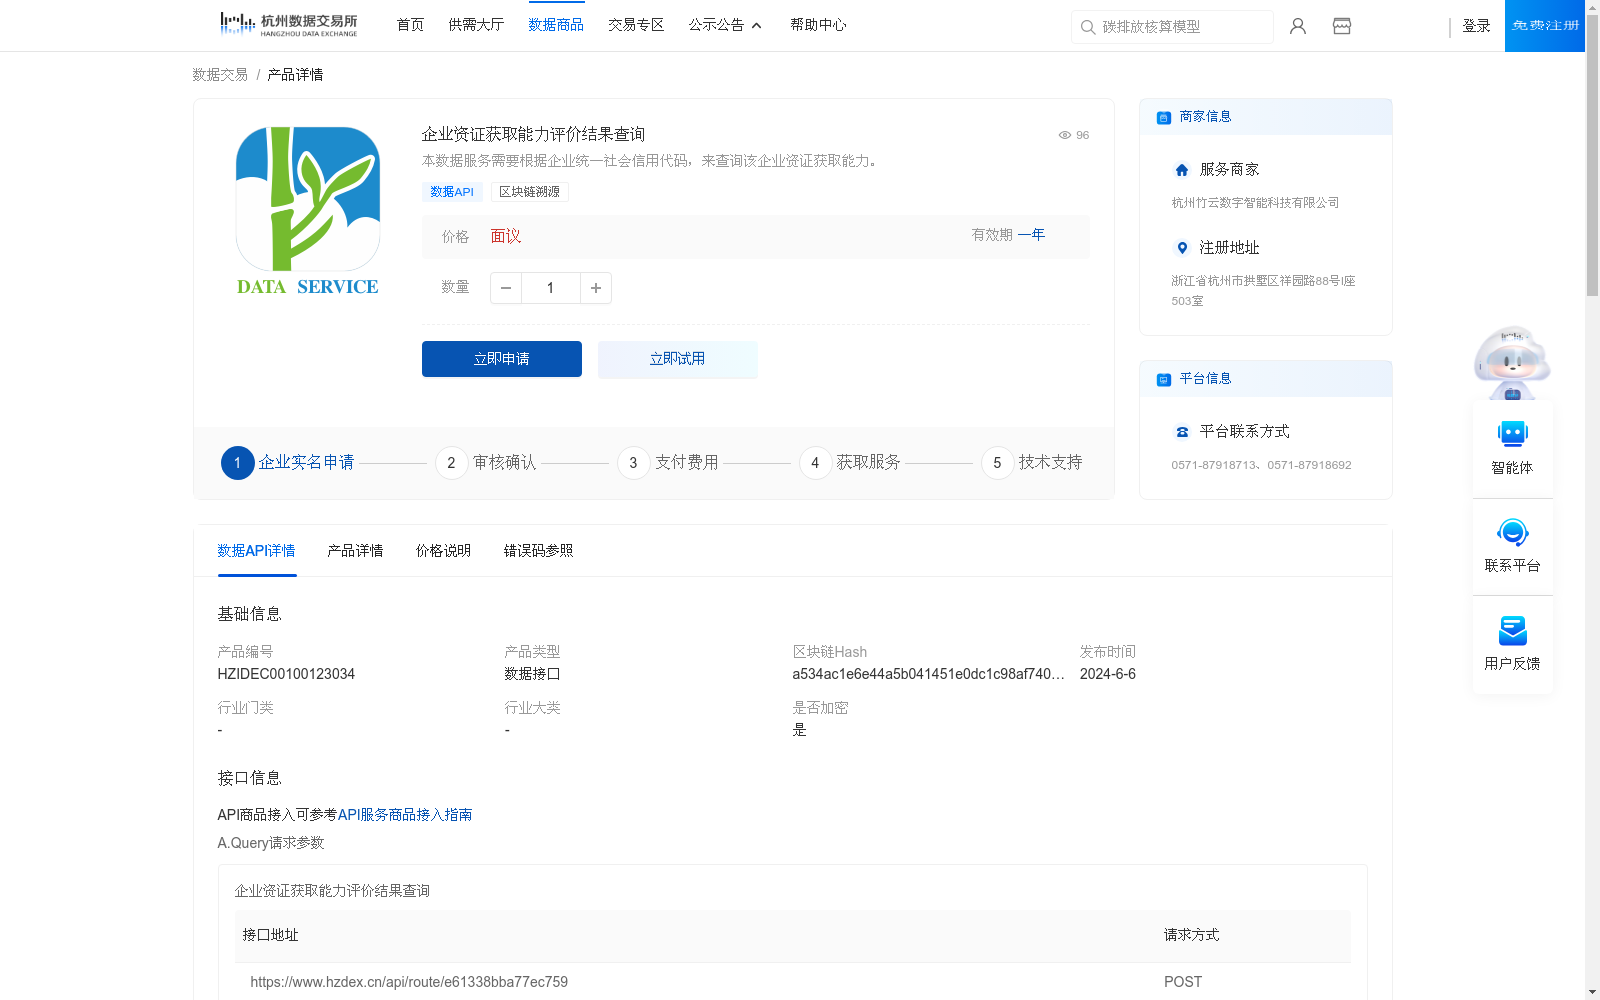Switch to 错误码参照 tab
Screen dimensions: 1600x1000
538,551
